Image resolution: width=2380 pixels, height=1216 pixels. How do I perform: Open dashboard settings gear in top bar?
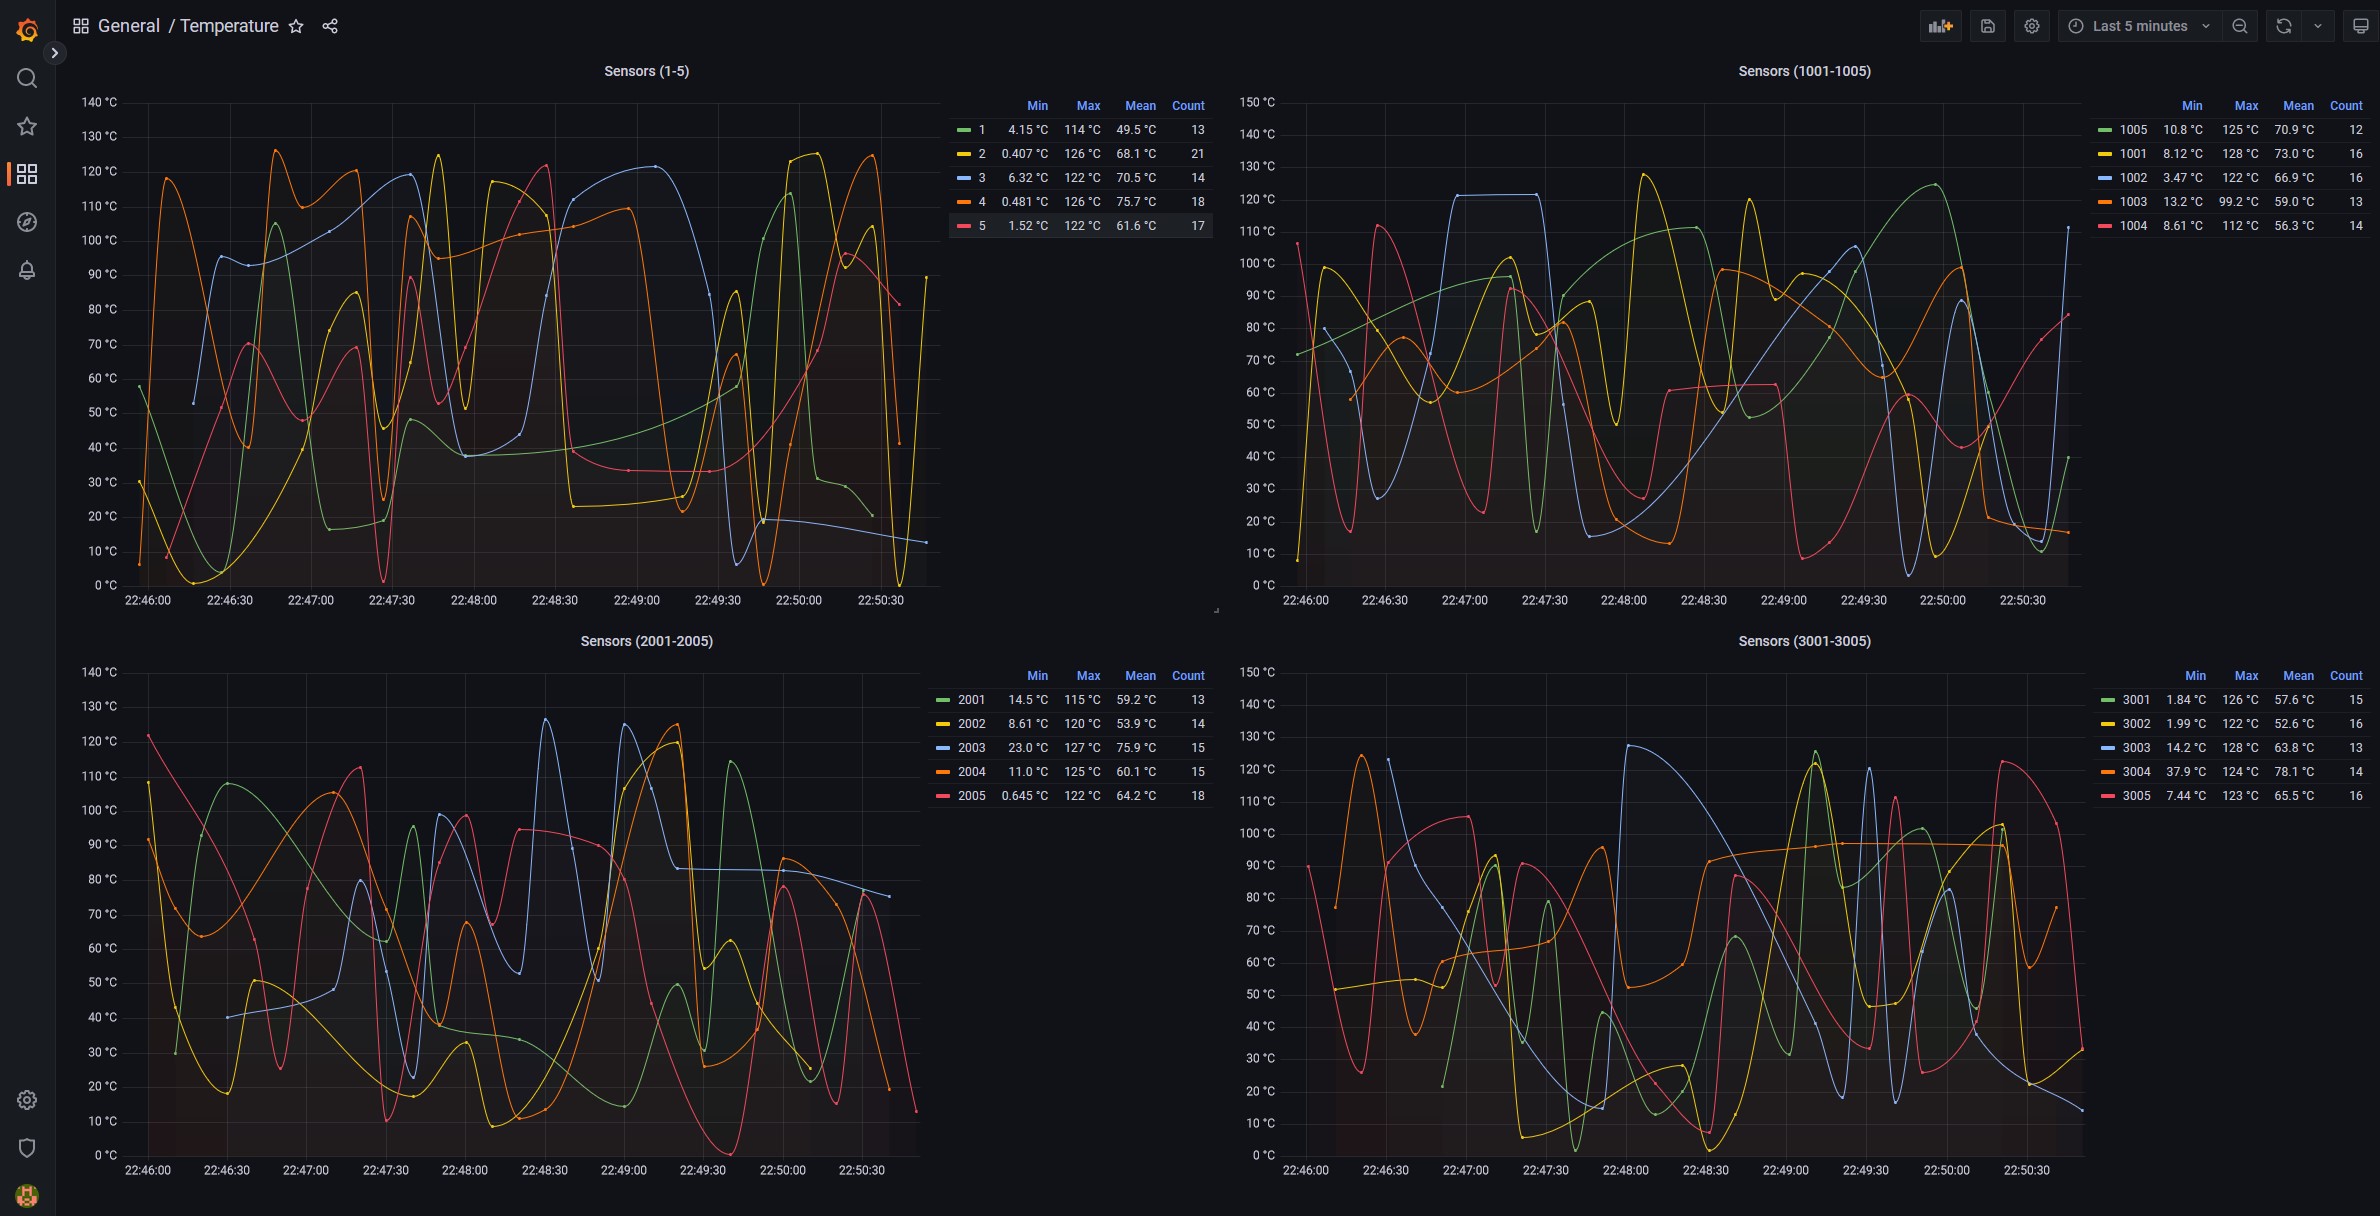click(x=2032, y=26)
